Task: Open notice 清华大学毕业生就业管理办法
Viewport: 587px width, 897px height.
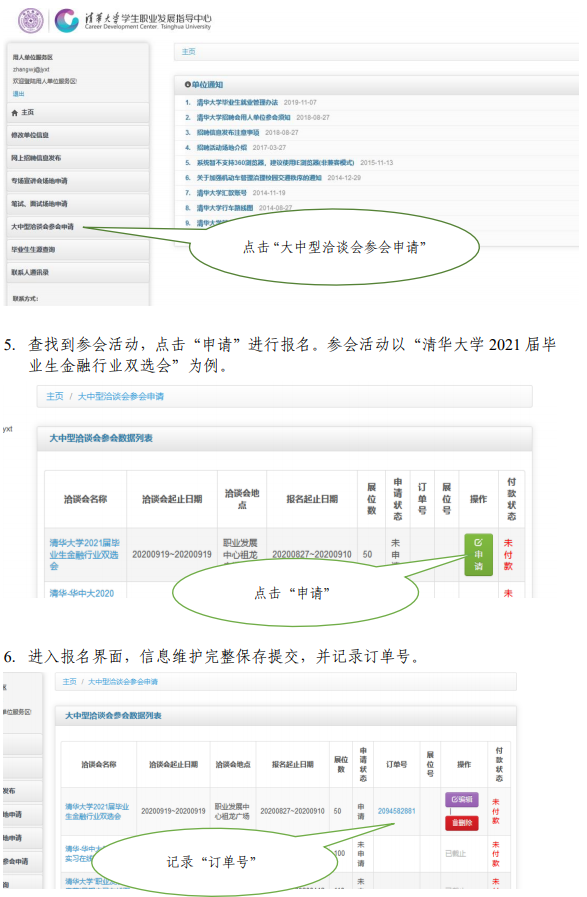Action: tap(237, 102)
